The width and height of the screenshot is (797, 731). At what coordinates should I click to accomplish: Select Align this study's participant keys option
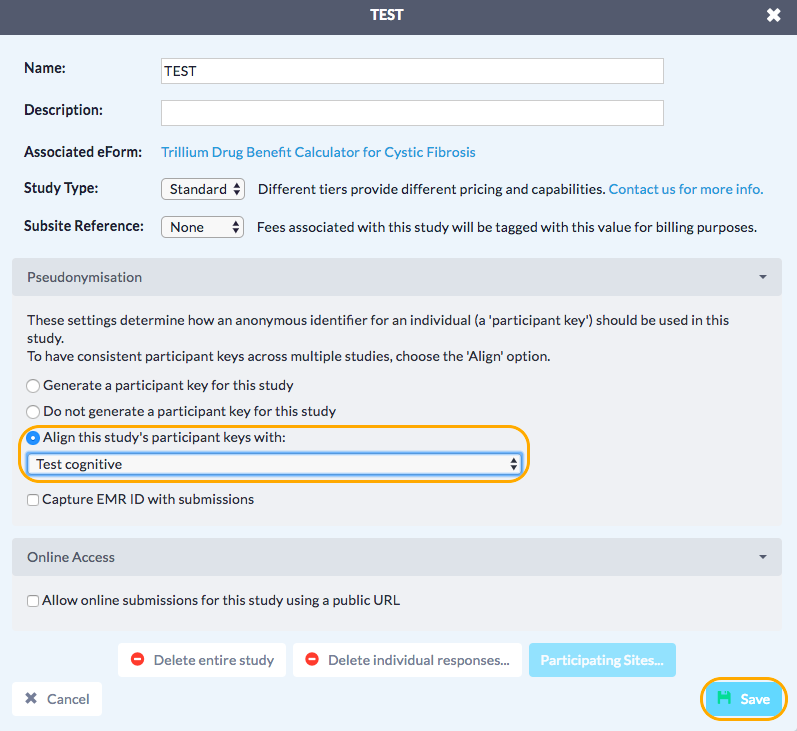coord(34,437)
